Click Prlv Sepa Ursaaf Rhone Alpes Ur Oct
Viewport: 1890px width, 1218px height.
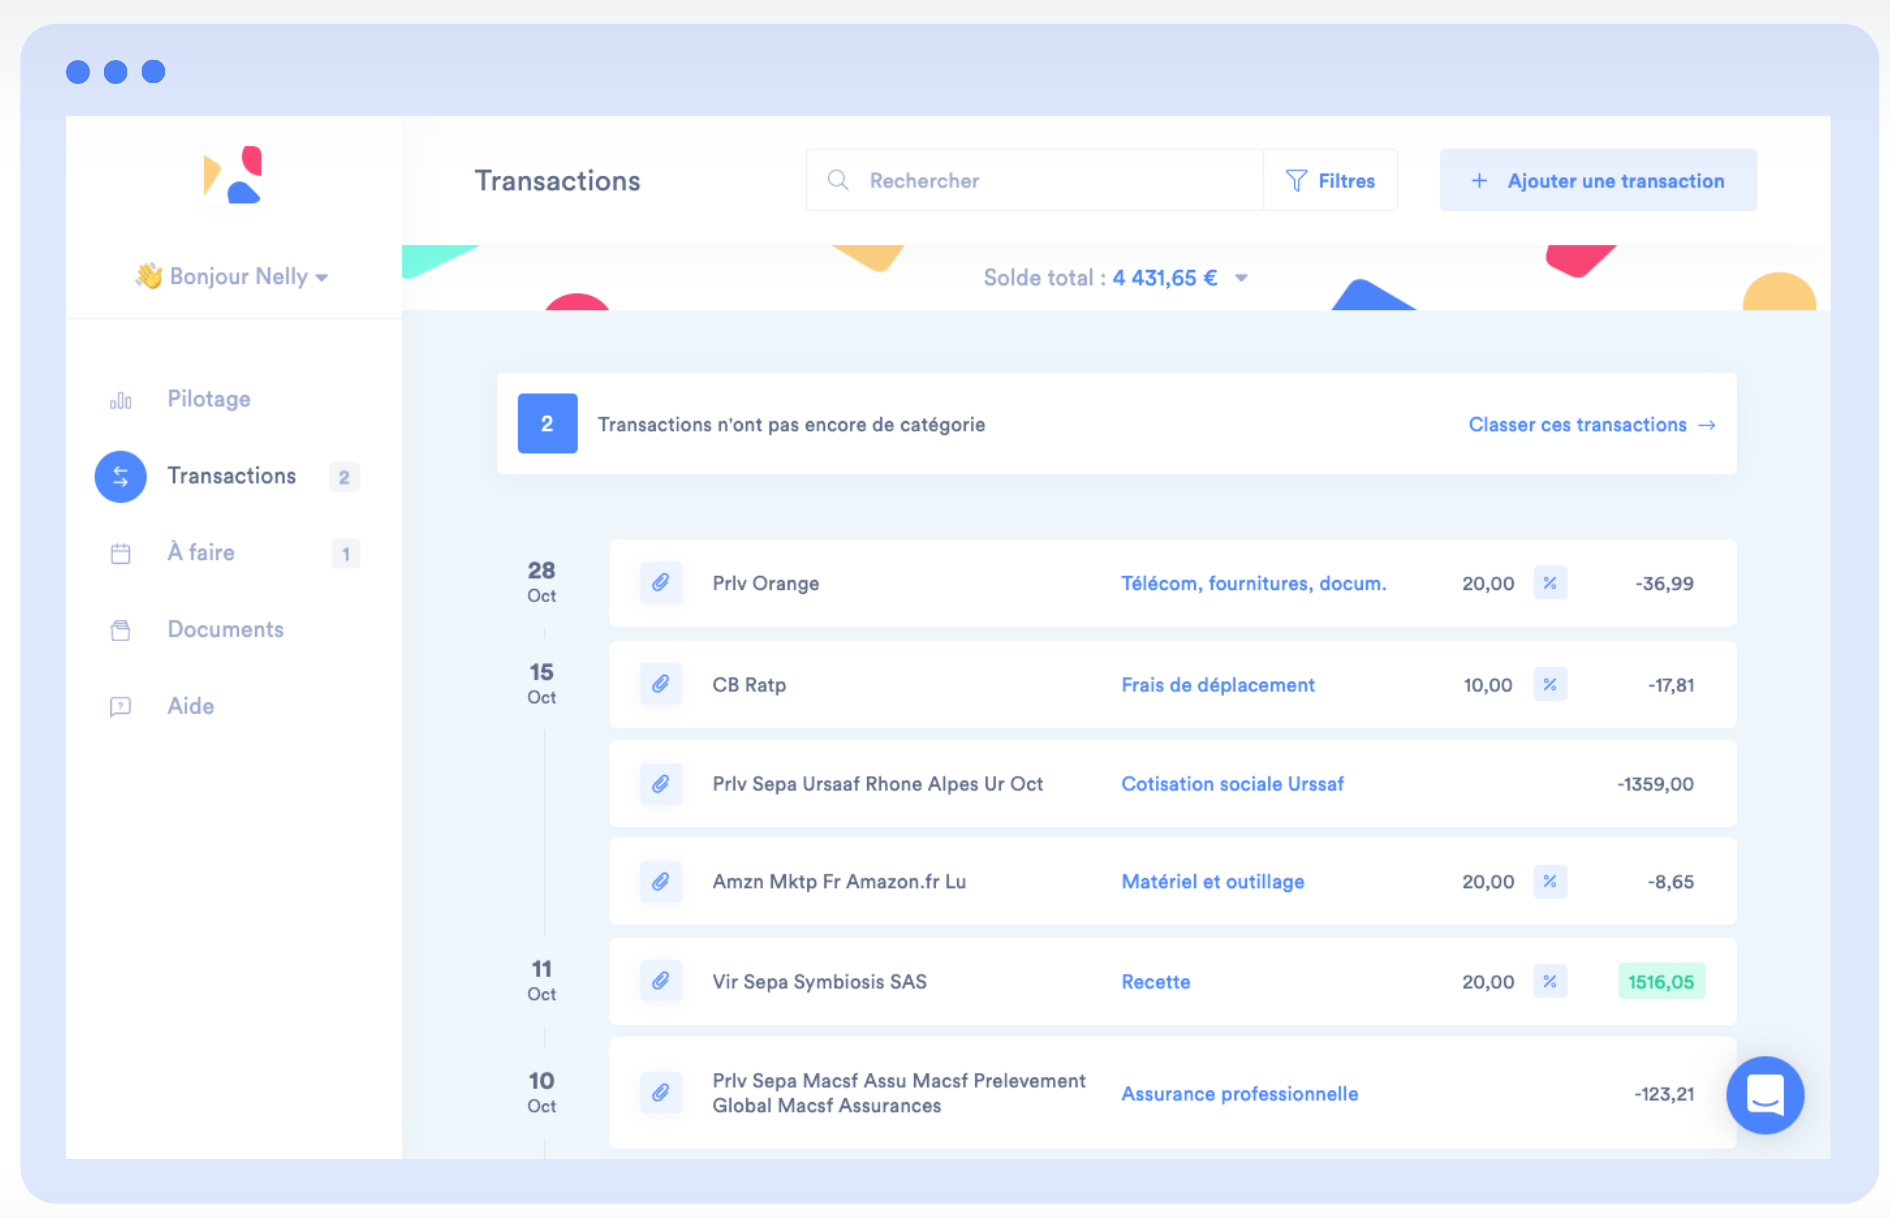(877, 784)
